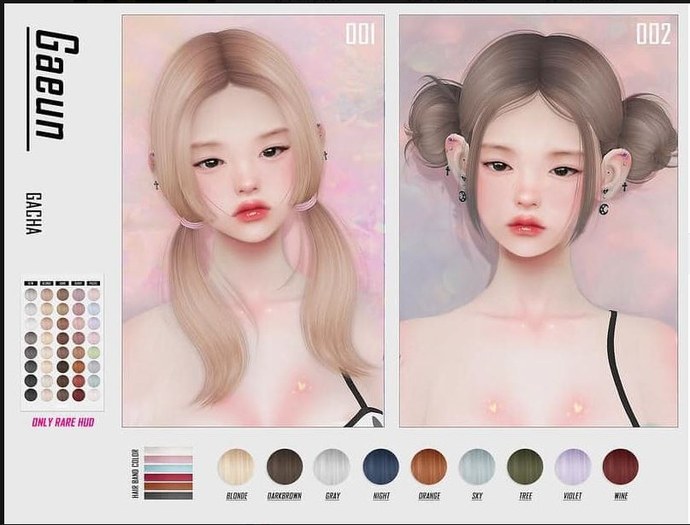Click the ORANGE label text
This screenshot has height=525, width=690.
coord(429,496)
